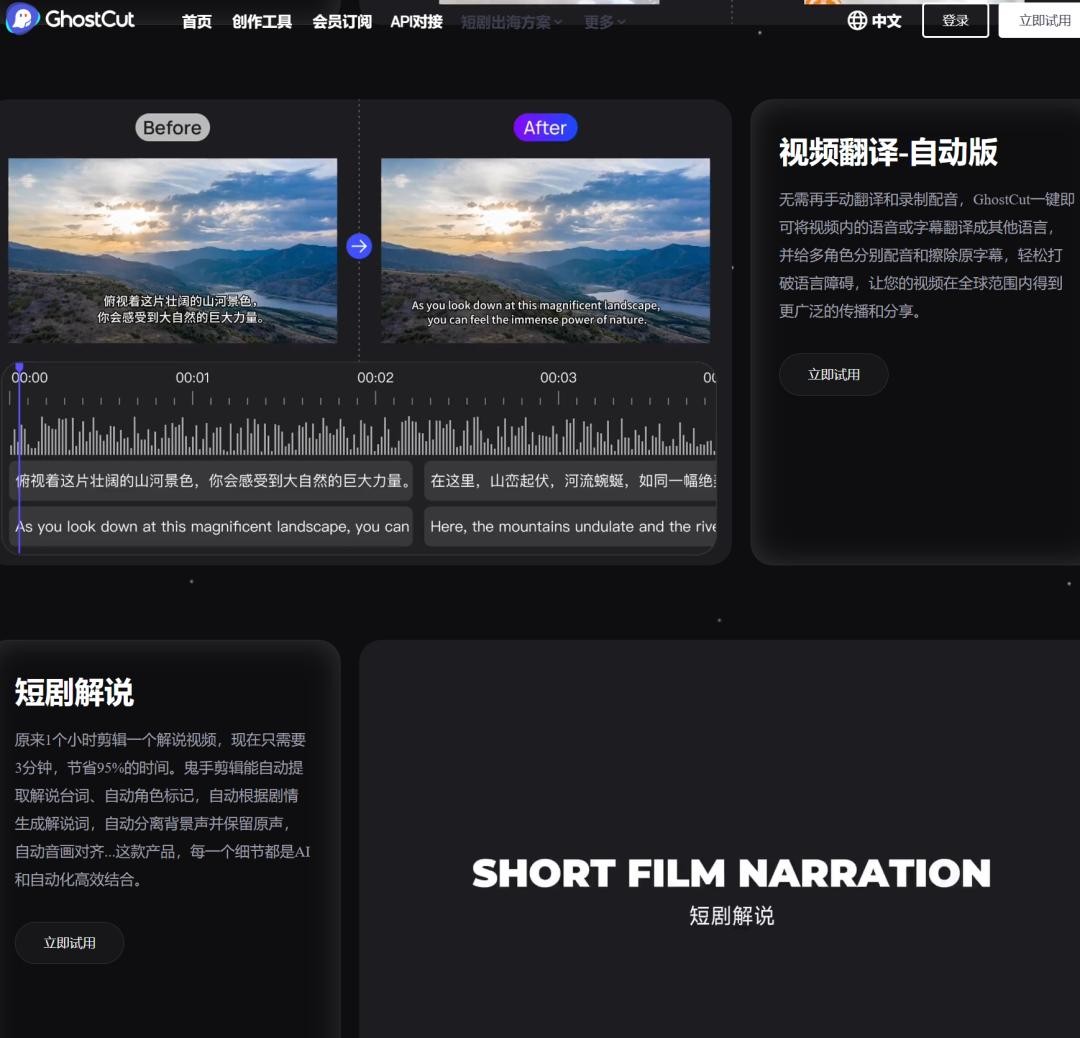
Task: Click the globe language icon
Action: coord(857,20)
